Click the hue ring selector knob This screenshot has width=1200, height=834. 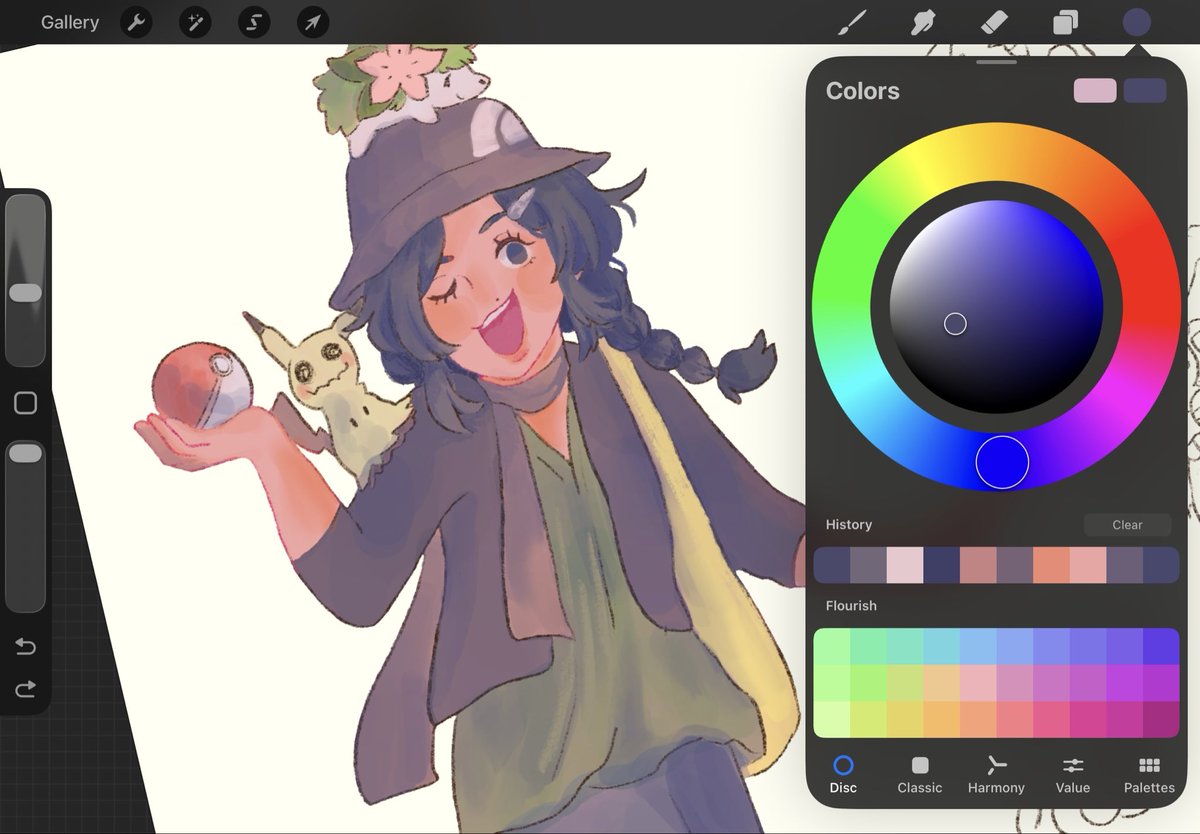pos(1002,461)
